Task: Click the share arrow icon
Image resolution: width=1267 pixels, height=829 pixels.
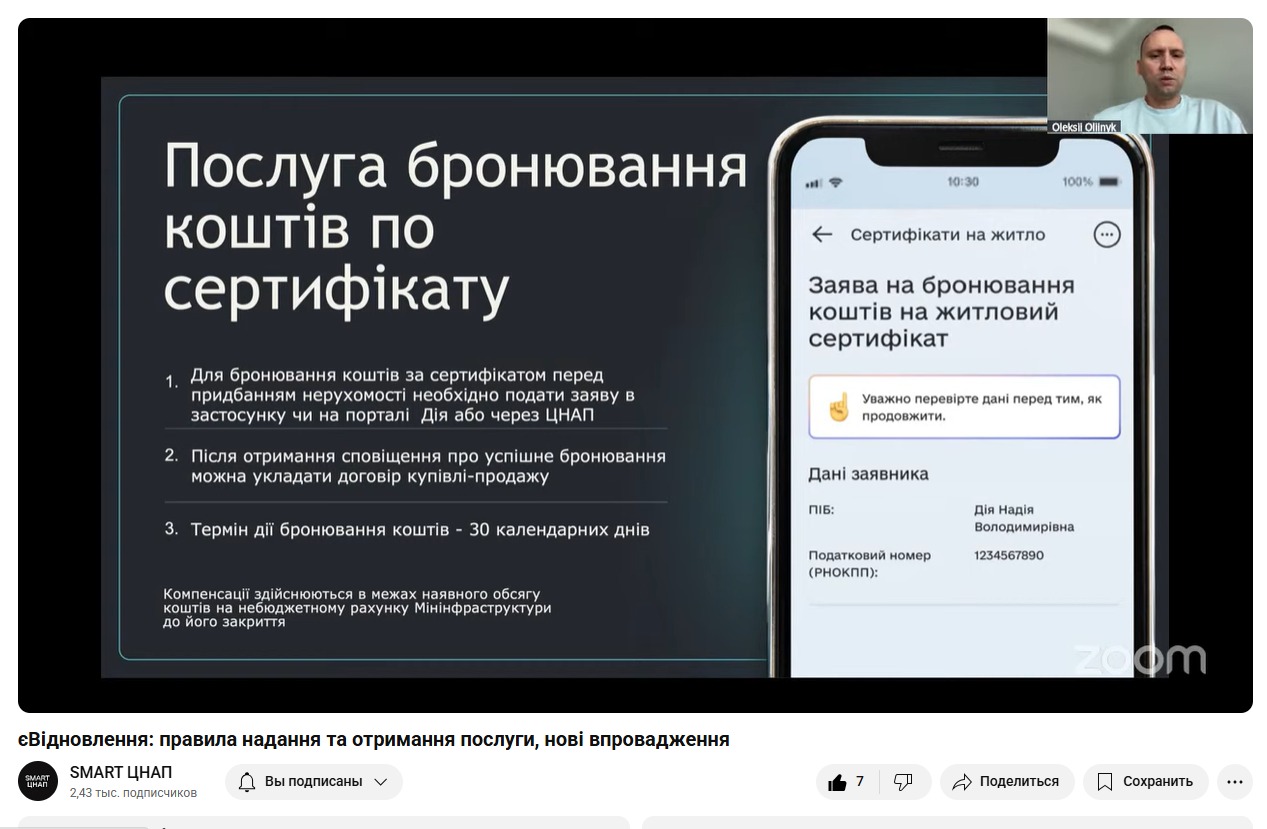Action: click(x=962, y=782)
